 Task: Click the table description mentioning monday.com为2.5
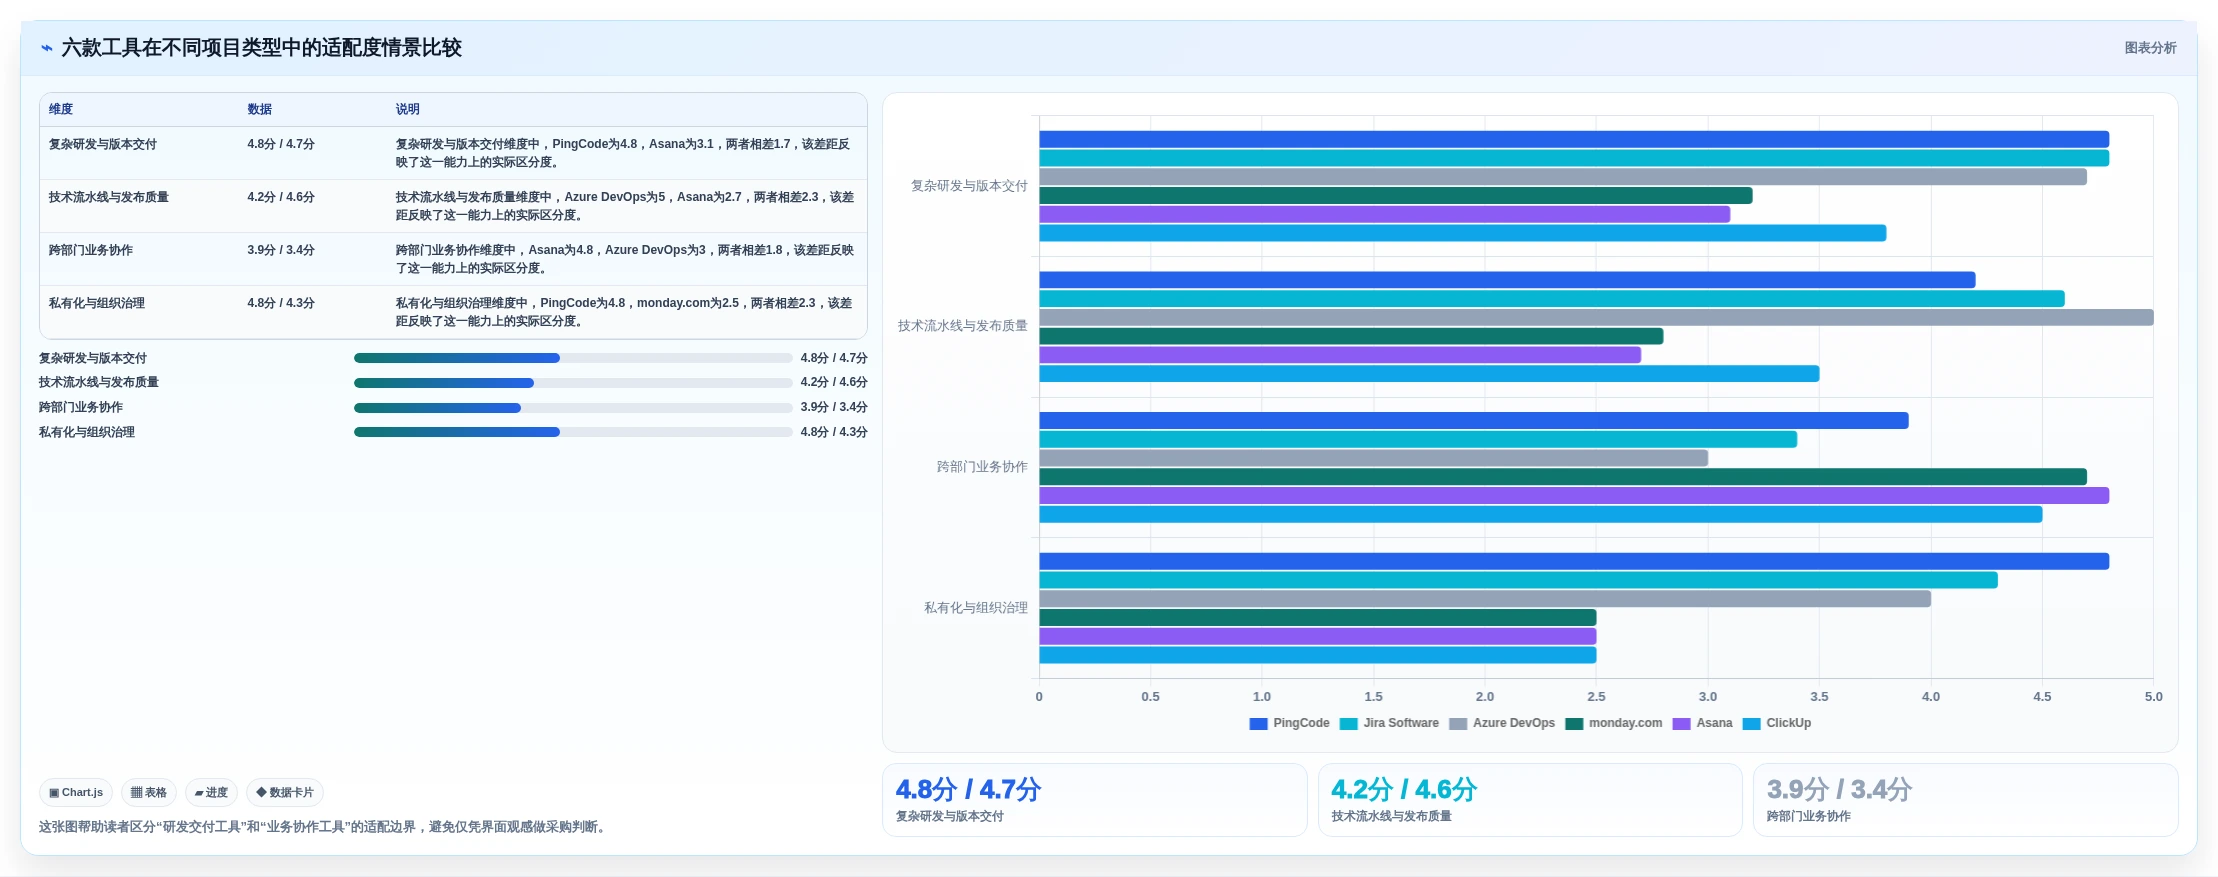(624, 312)
